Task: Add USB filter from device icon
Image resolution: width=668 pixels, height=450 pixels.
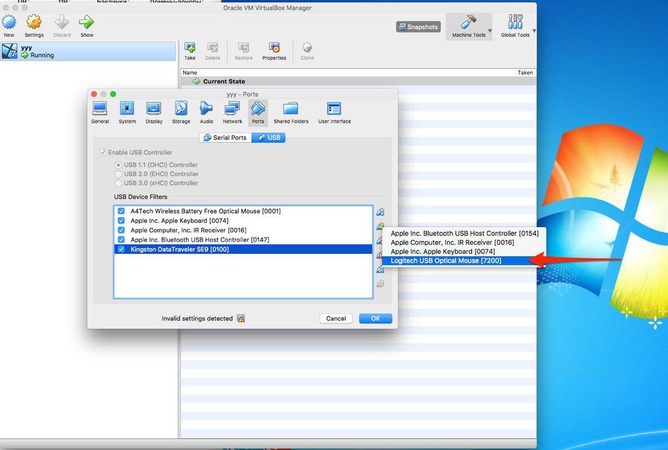Action: 380,226
